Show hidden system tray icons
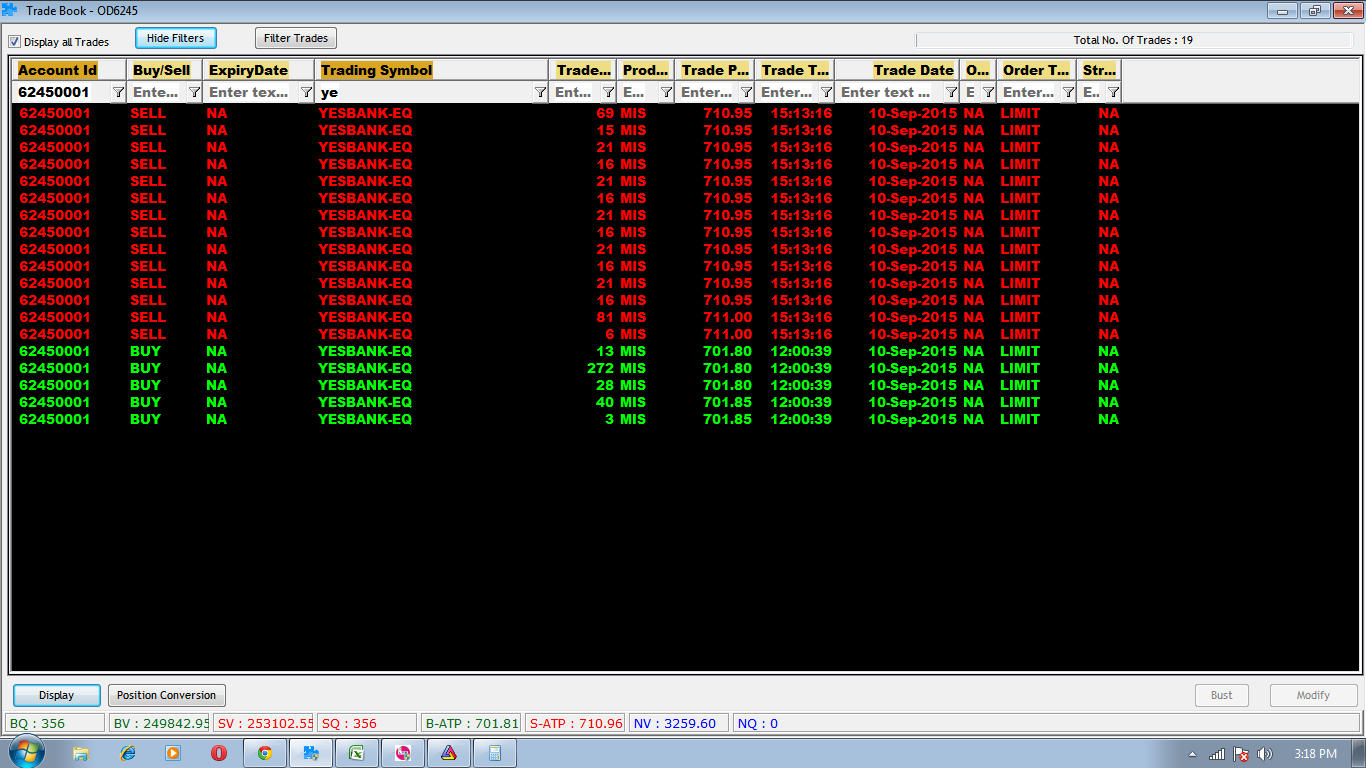This screenshot has width=1366, height=768. point(1192,754)
